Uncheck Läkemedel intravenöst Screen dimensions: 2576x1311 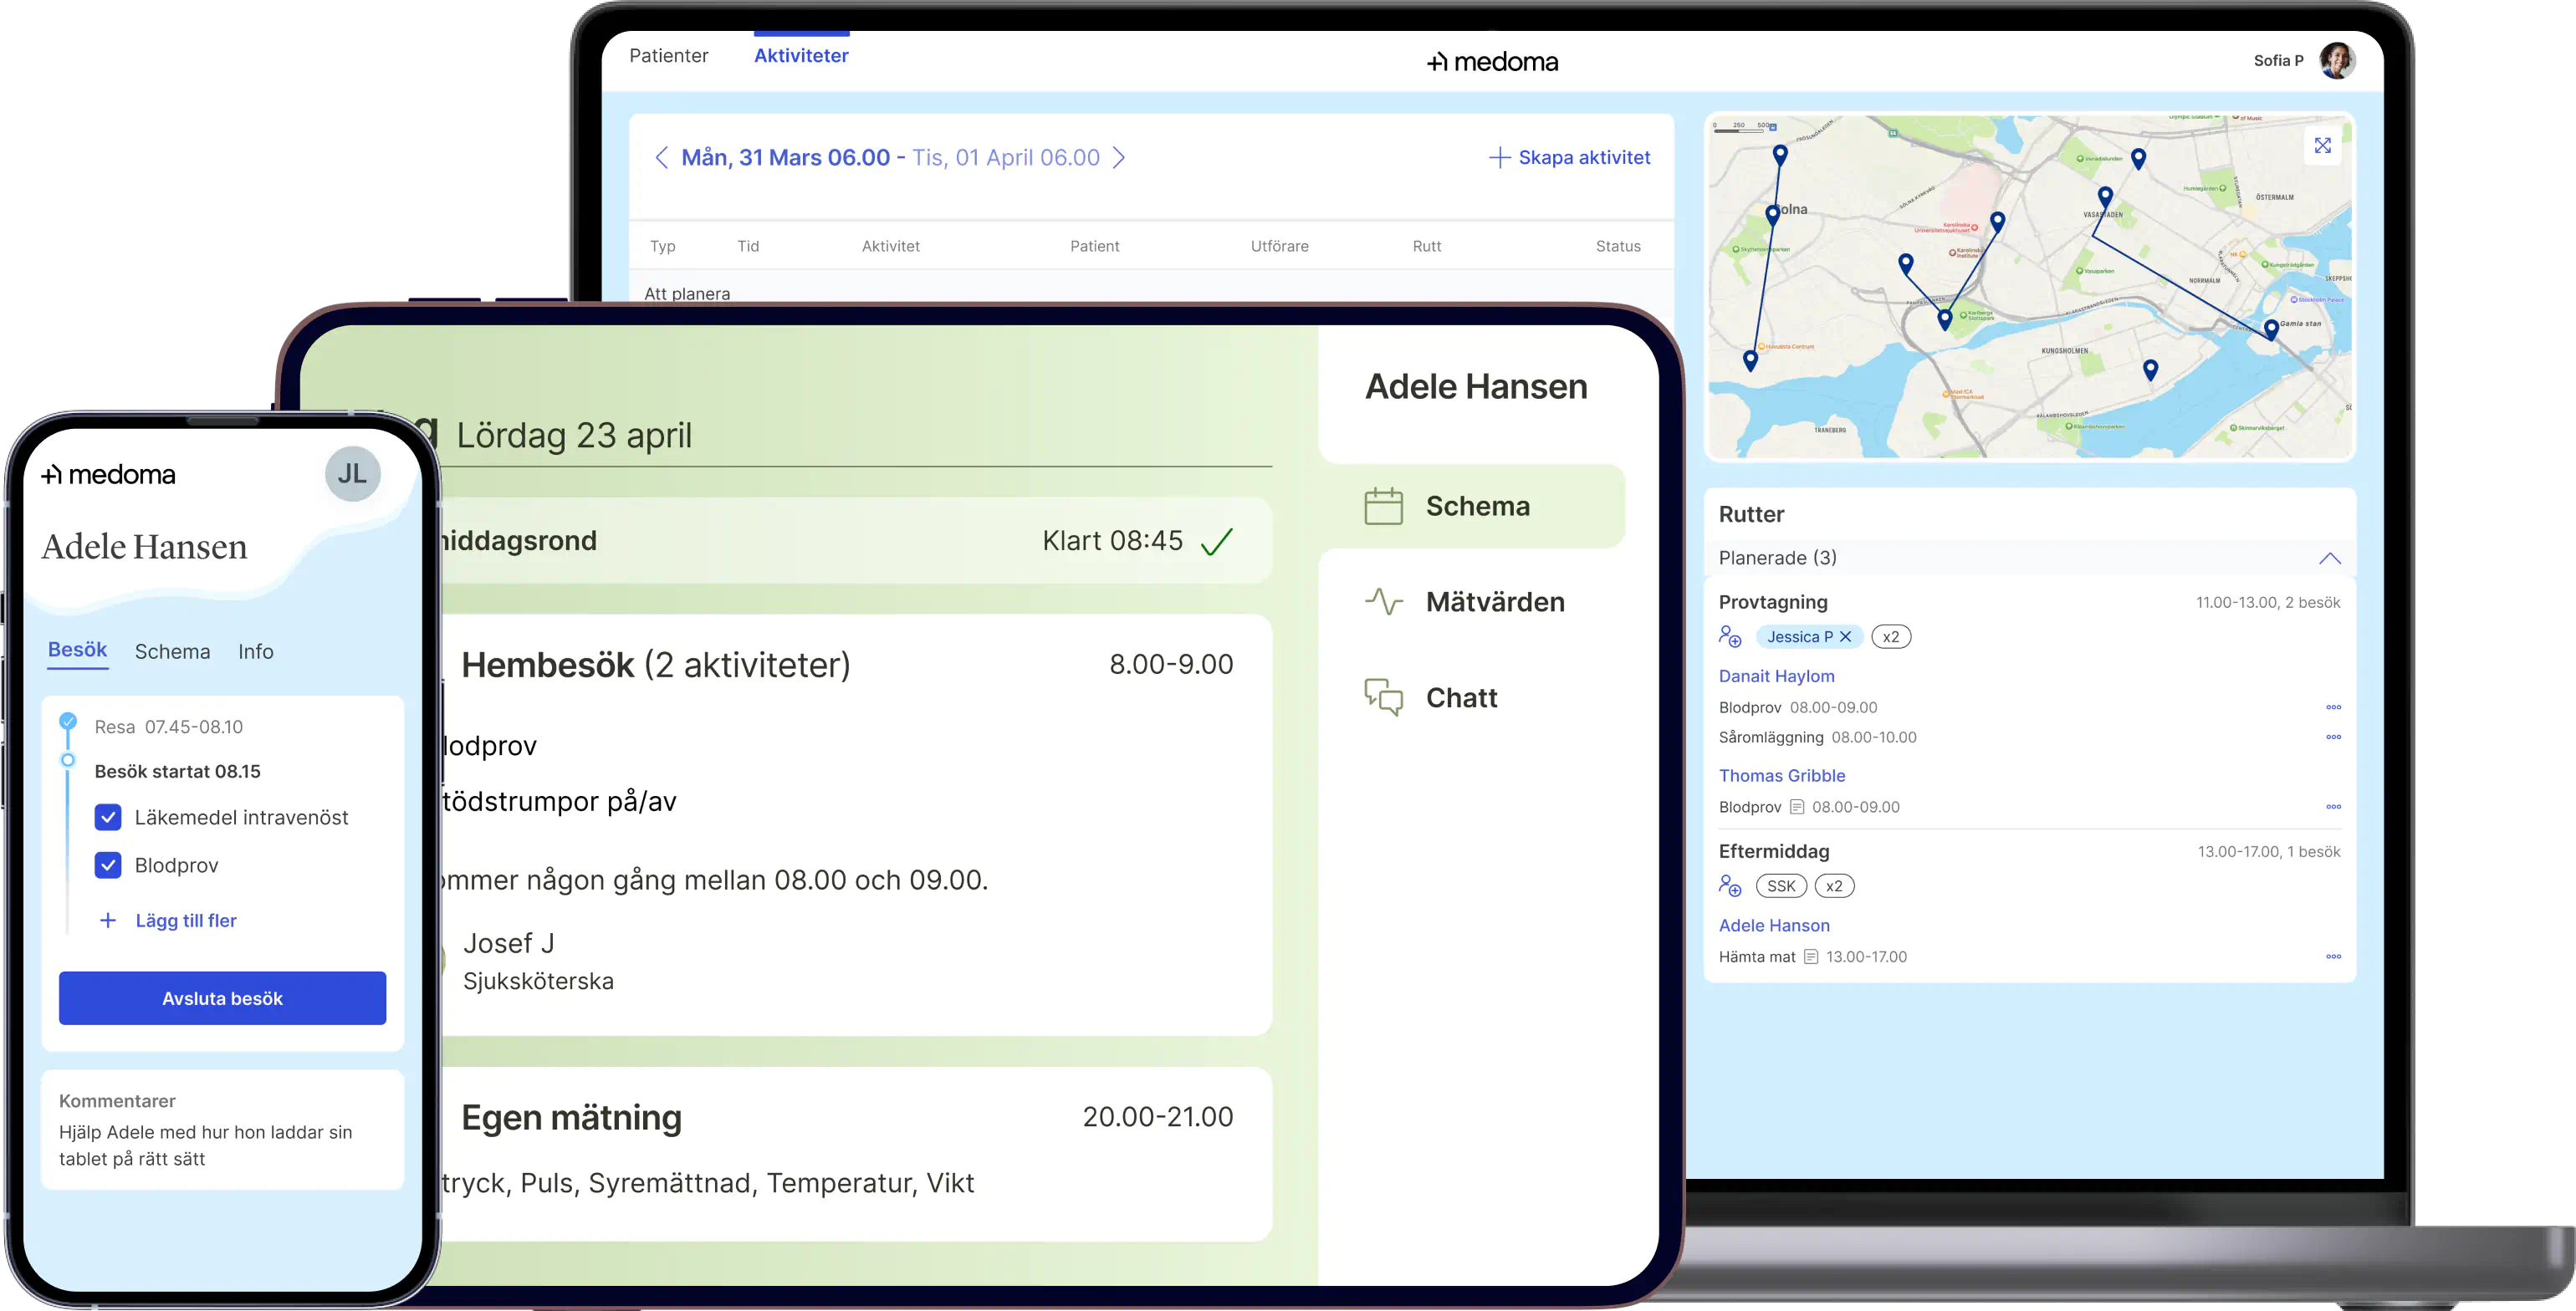click(108, 817)
